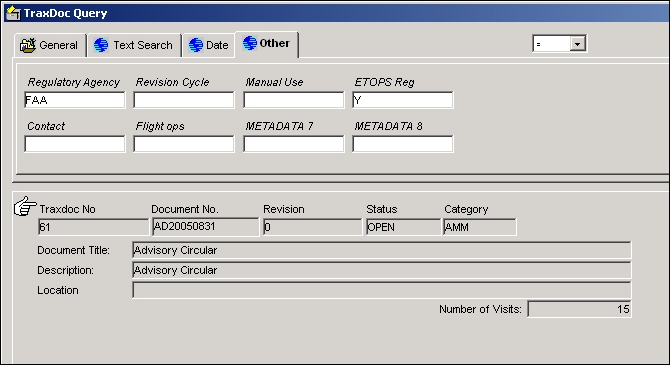Click the Document Title field Advisory Circular
Screen dimensions: 670x365
point(382,250)
